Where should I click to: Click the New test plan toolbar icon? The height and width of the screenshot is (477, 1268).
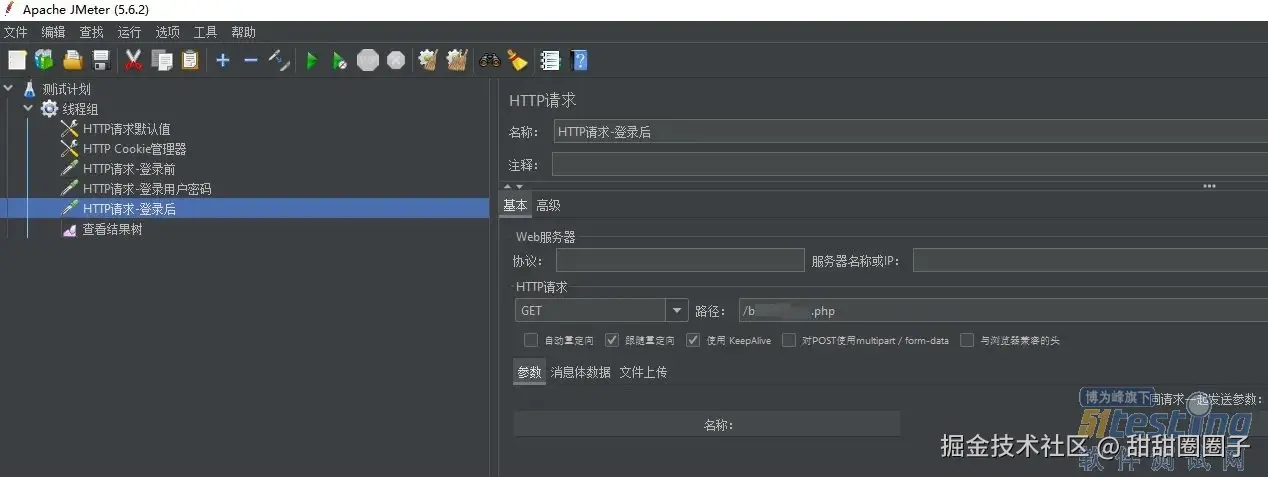tap(16, 60)
